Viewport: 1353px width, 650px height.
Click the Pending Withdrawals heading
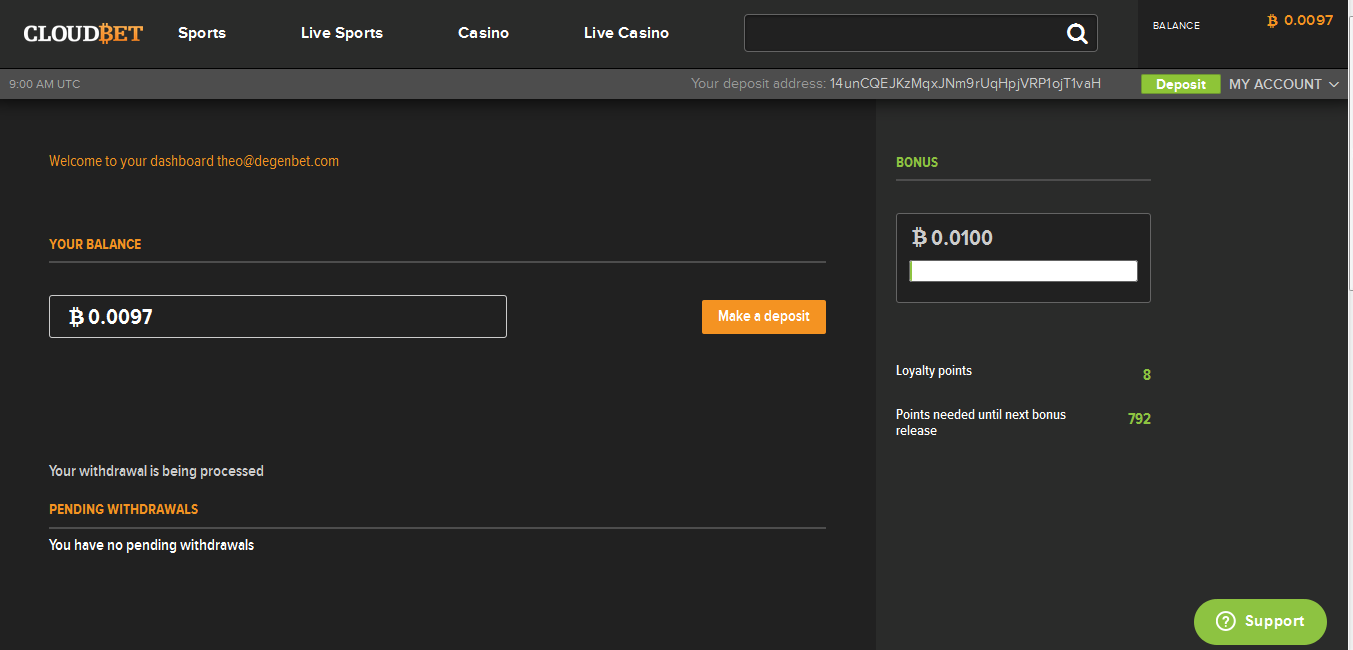(x=124, y=509)
